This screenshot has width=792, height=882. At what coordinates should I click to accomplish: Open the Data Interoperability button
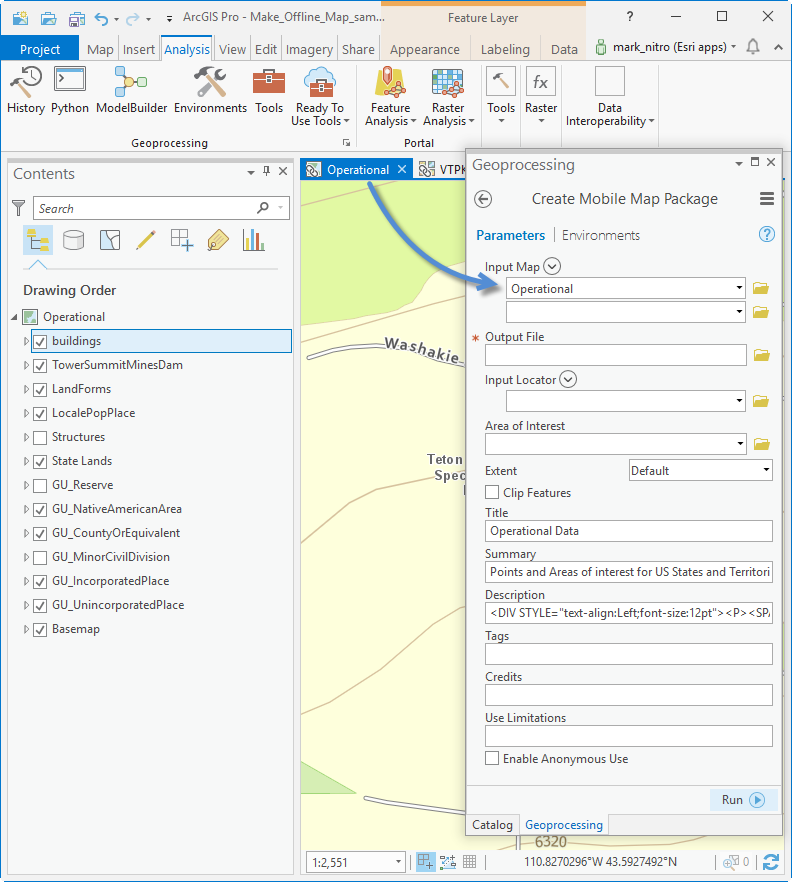(610, 96)
